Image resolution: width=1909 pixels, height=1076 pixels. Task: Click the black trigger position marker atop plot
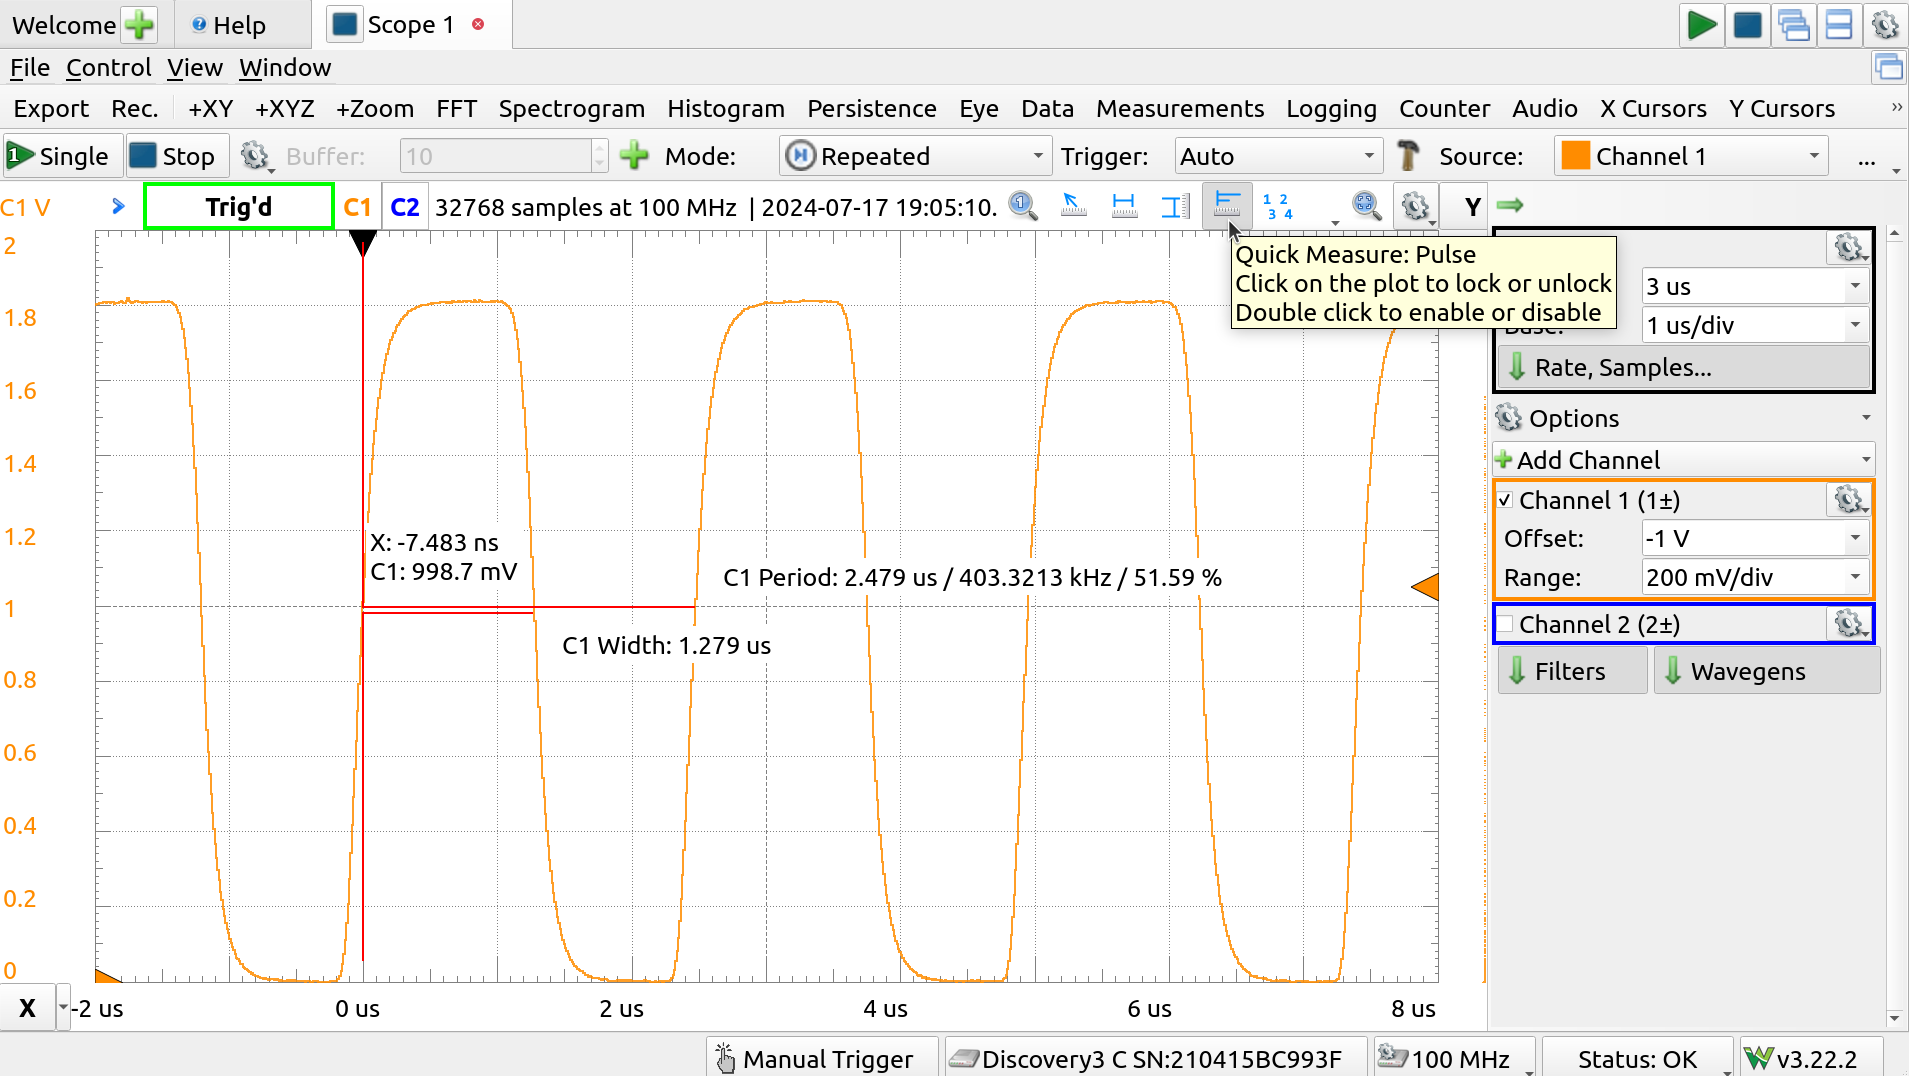(x=362, y=243)
